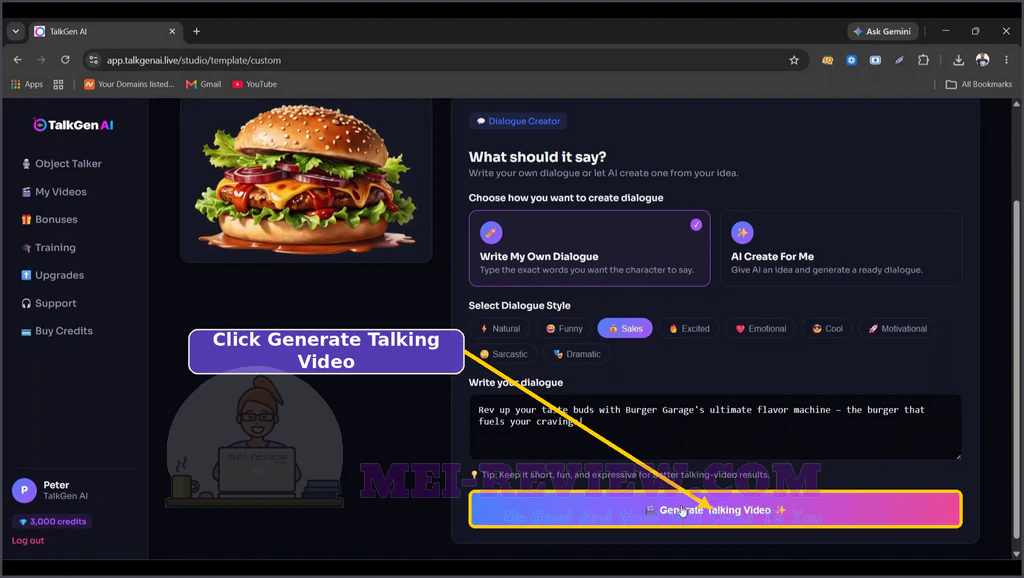Click the browser forward arrow

tap(41, 60)
